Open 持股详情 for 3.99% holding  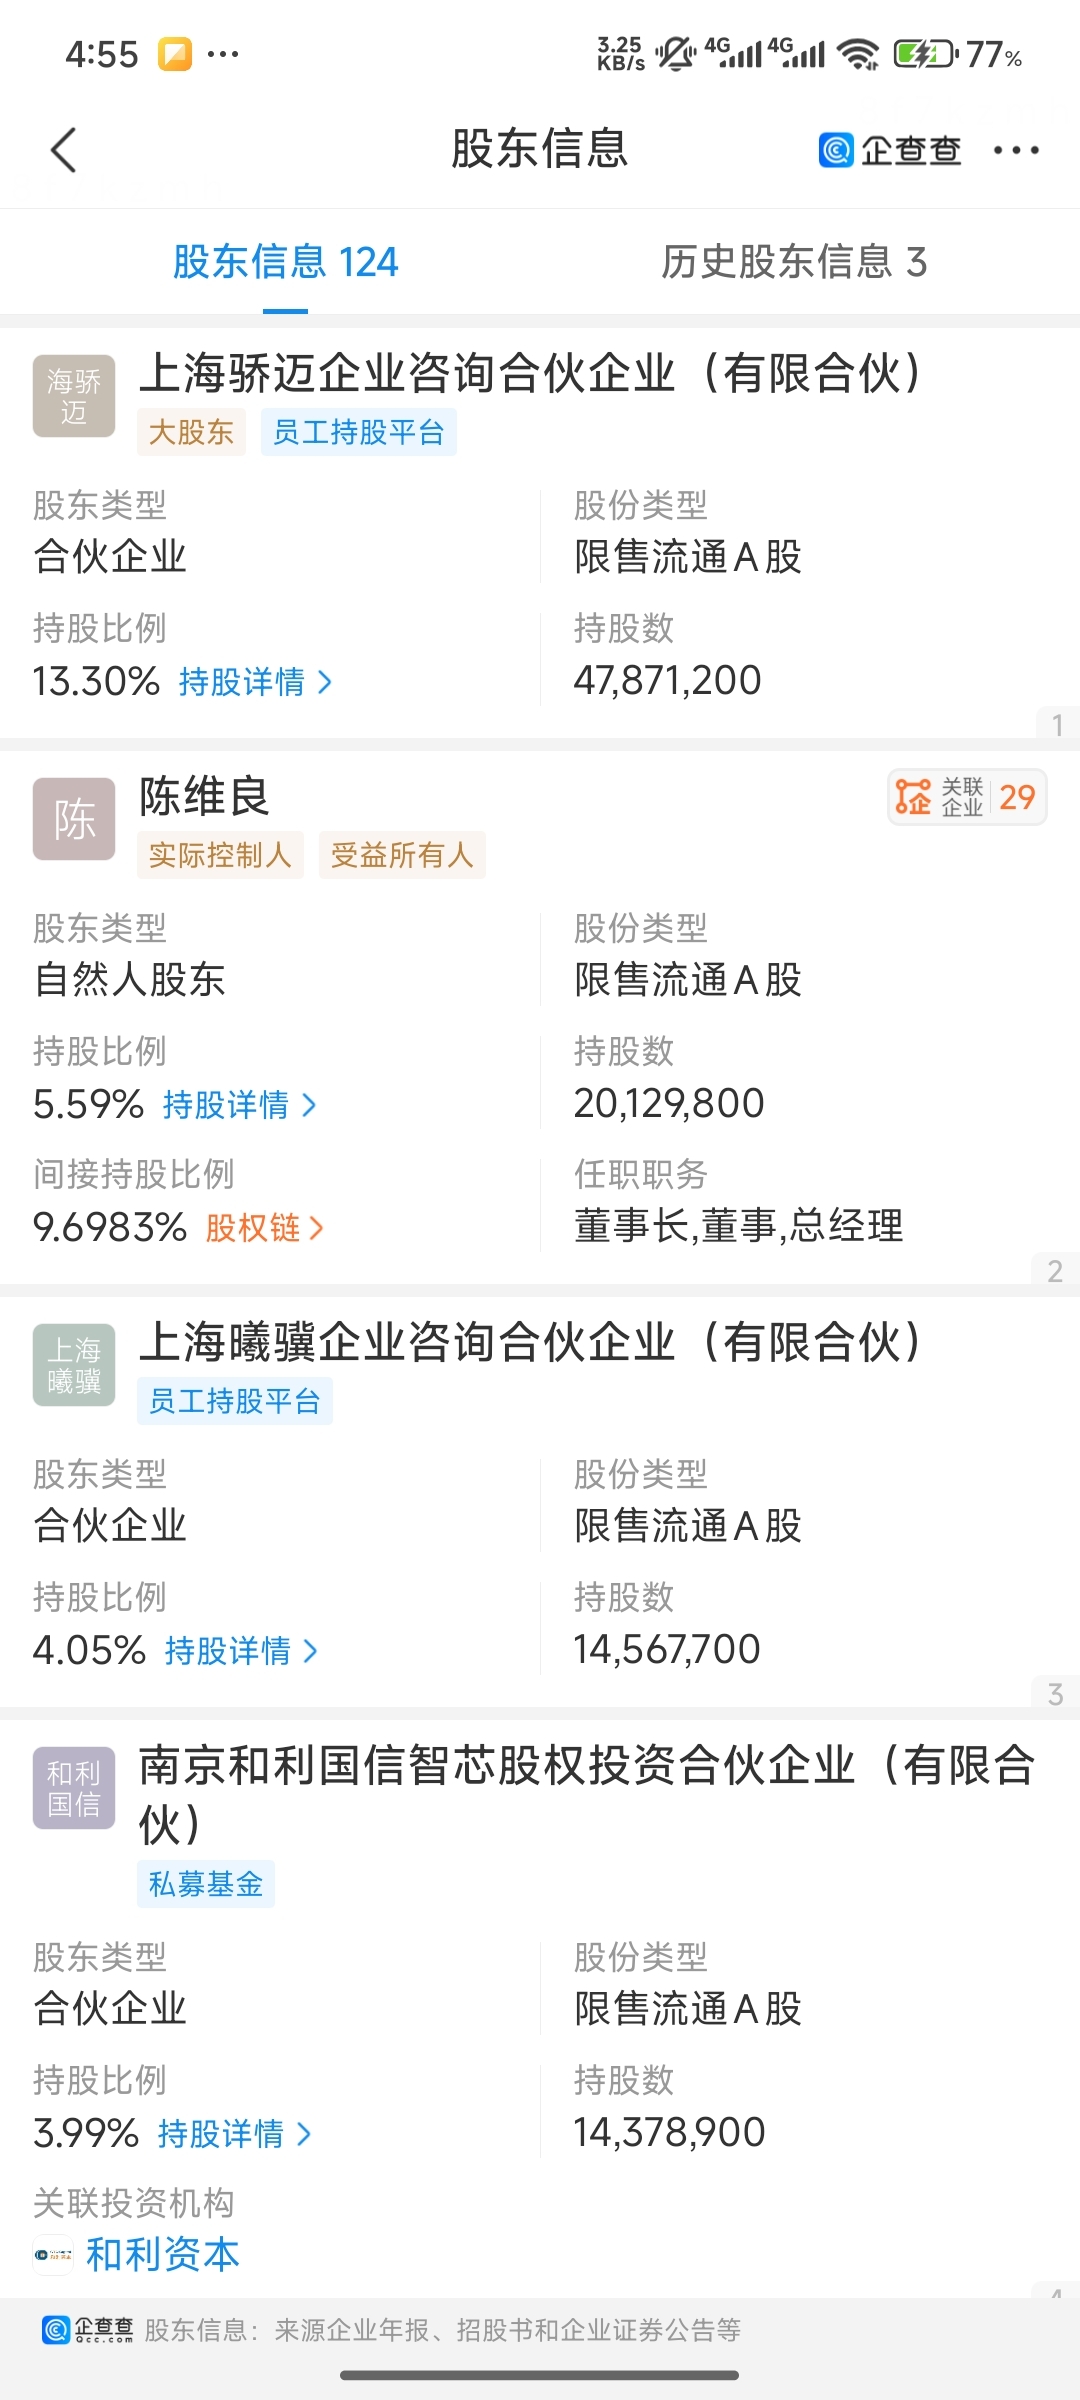coord(235,2134)
